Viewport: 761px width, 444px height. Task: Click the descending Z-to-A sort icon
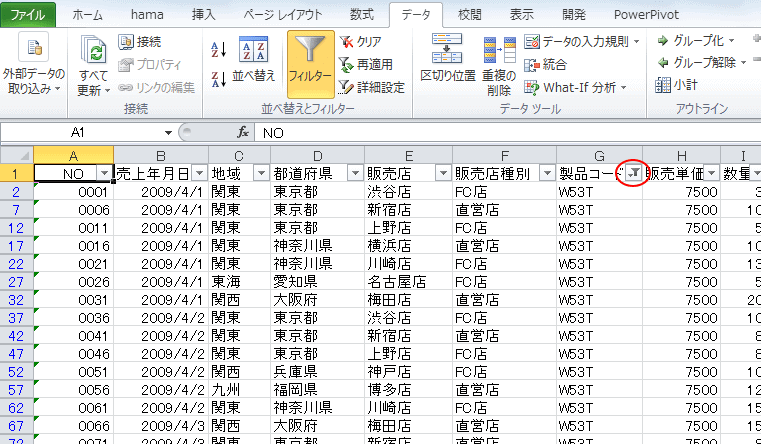(x=219, y=77)
